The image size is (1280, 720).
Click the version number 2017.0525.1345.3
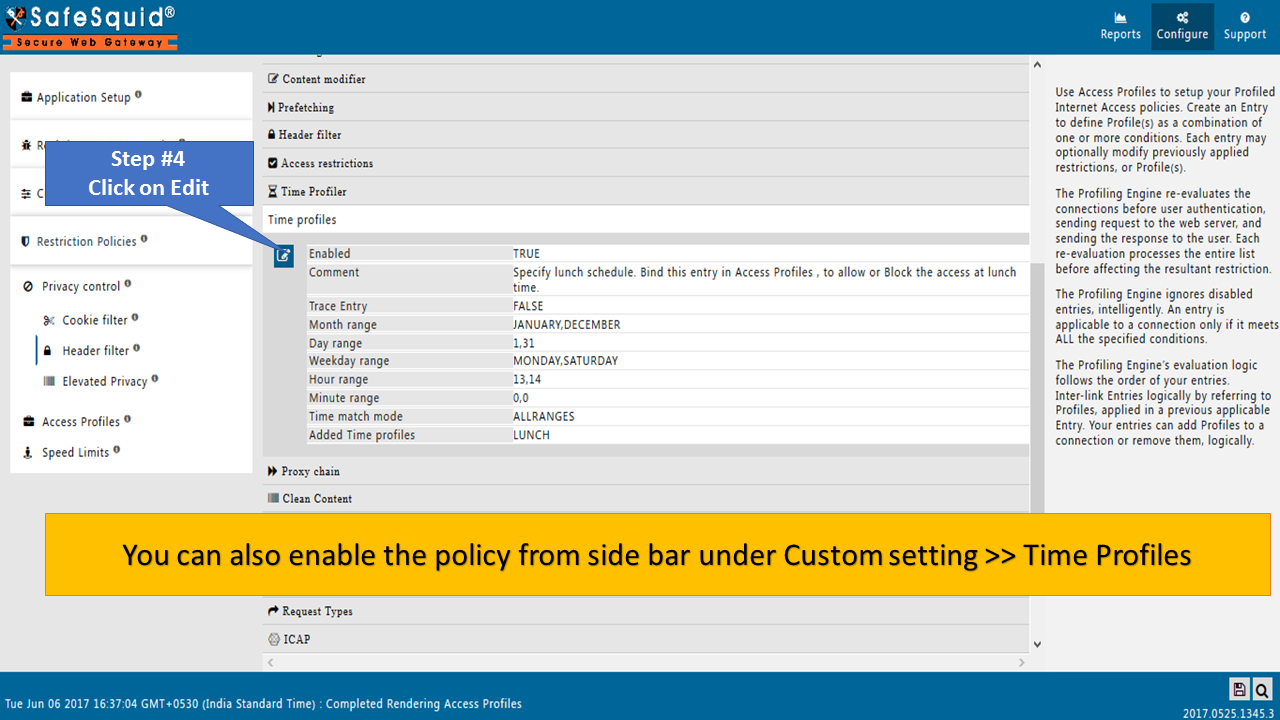1228,712
